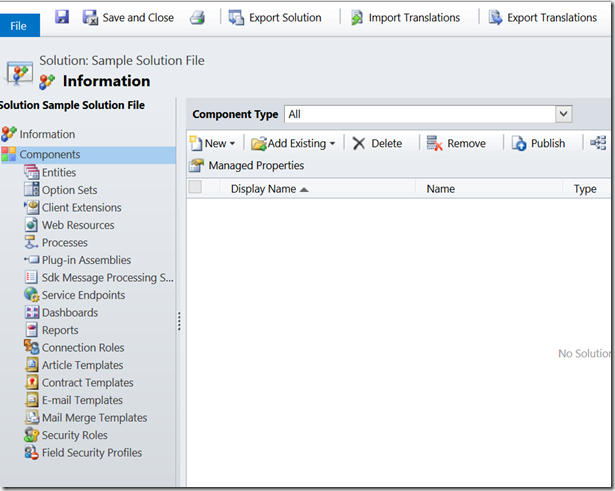Viewport: 615px width, 491px height.
Task: Click the Export Translations icon
Action: click(495, 17)
